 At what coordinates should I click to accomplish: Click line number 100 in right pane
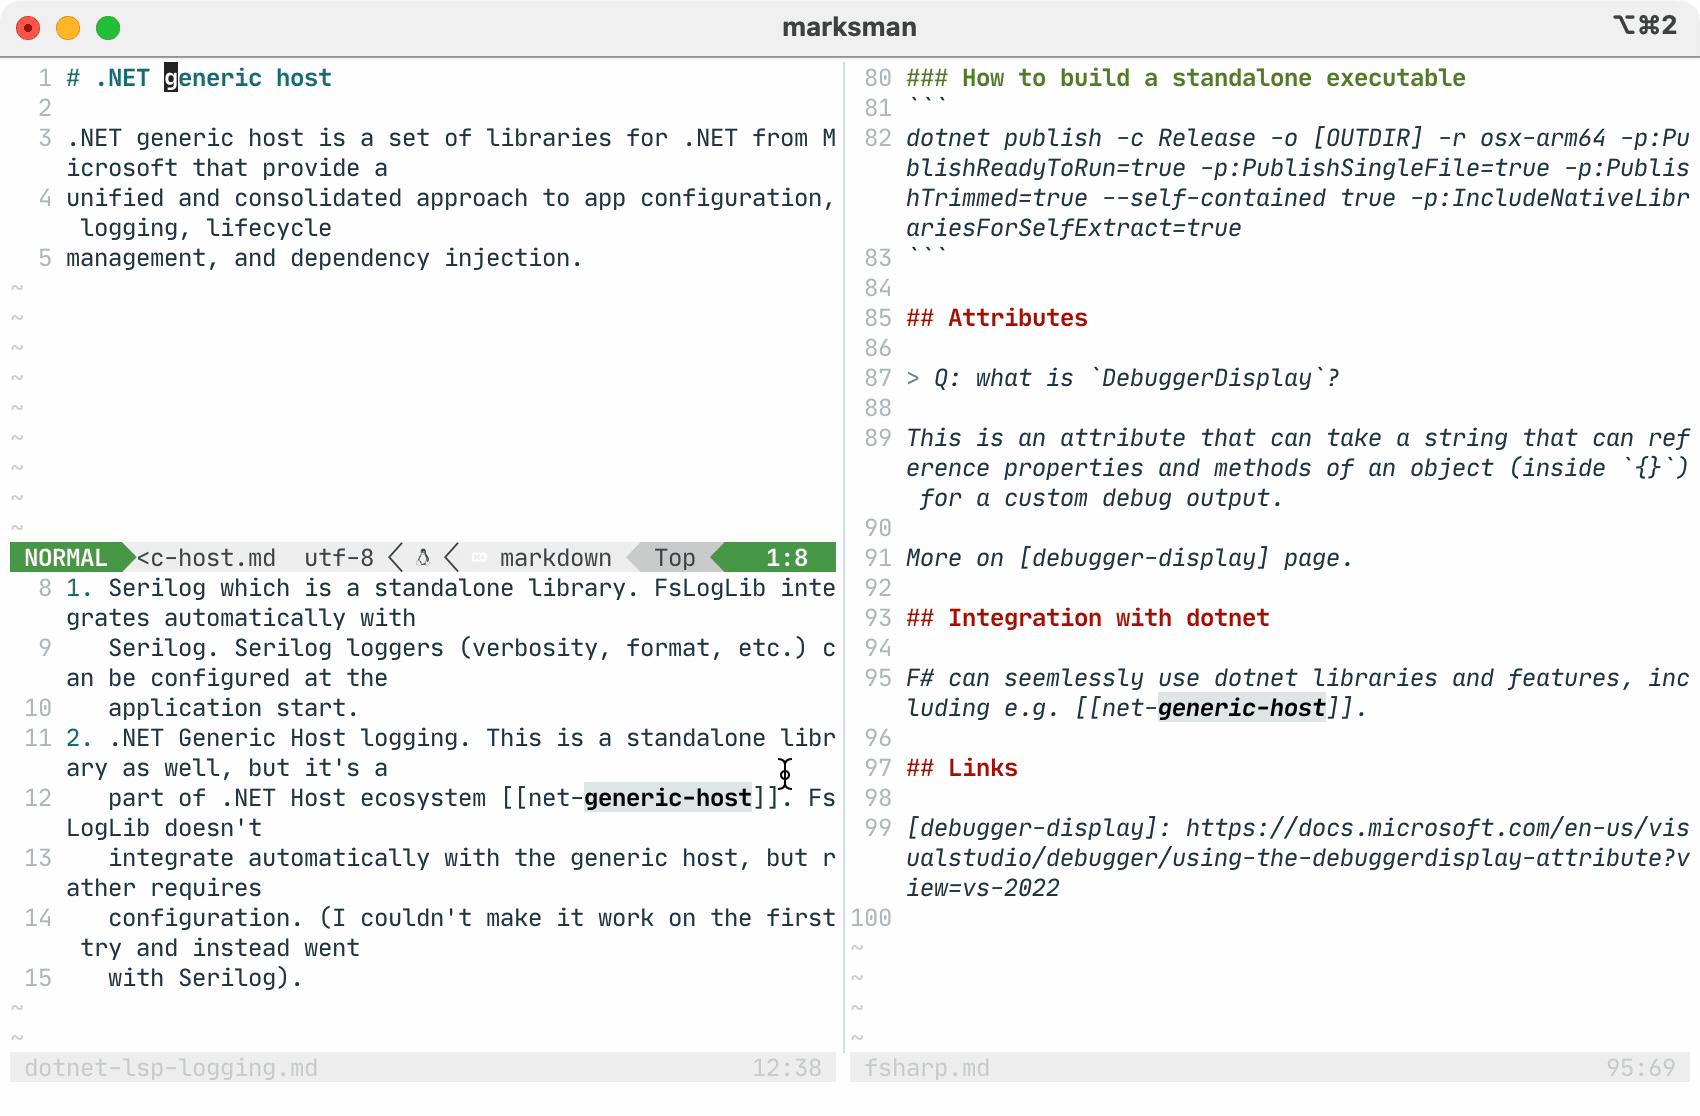tap(871, 918)
